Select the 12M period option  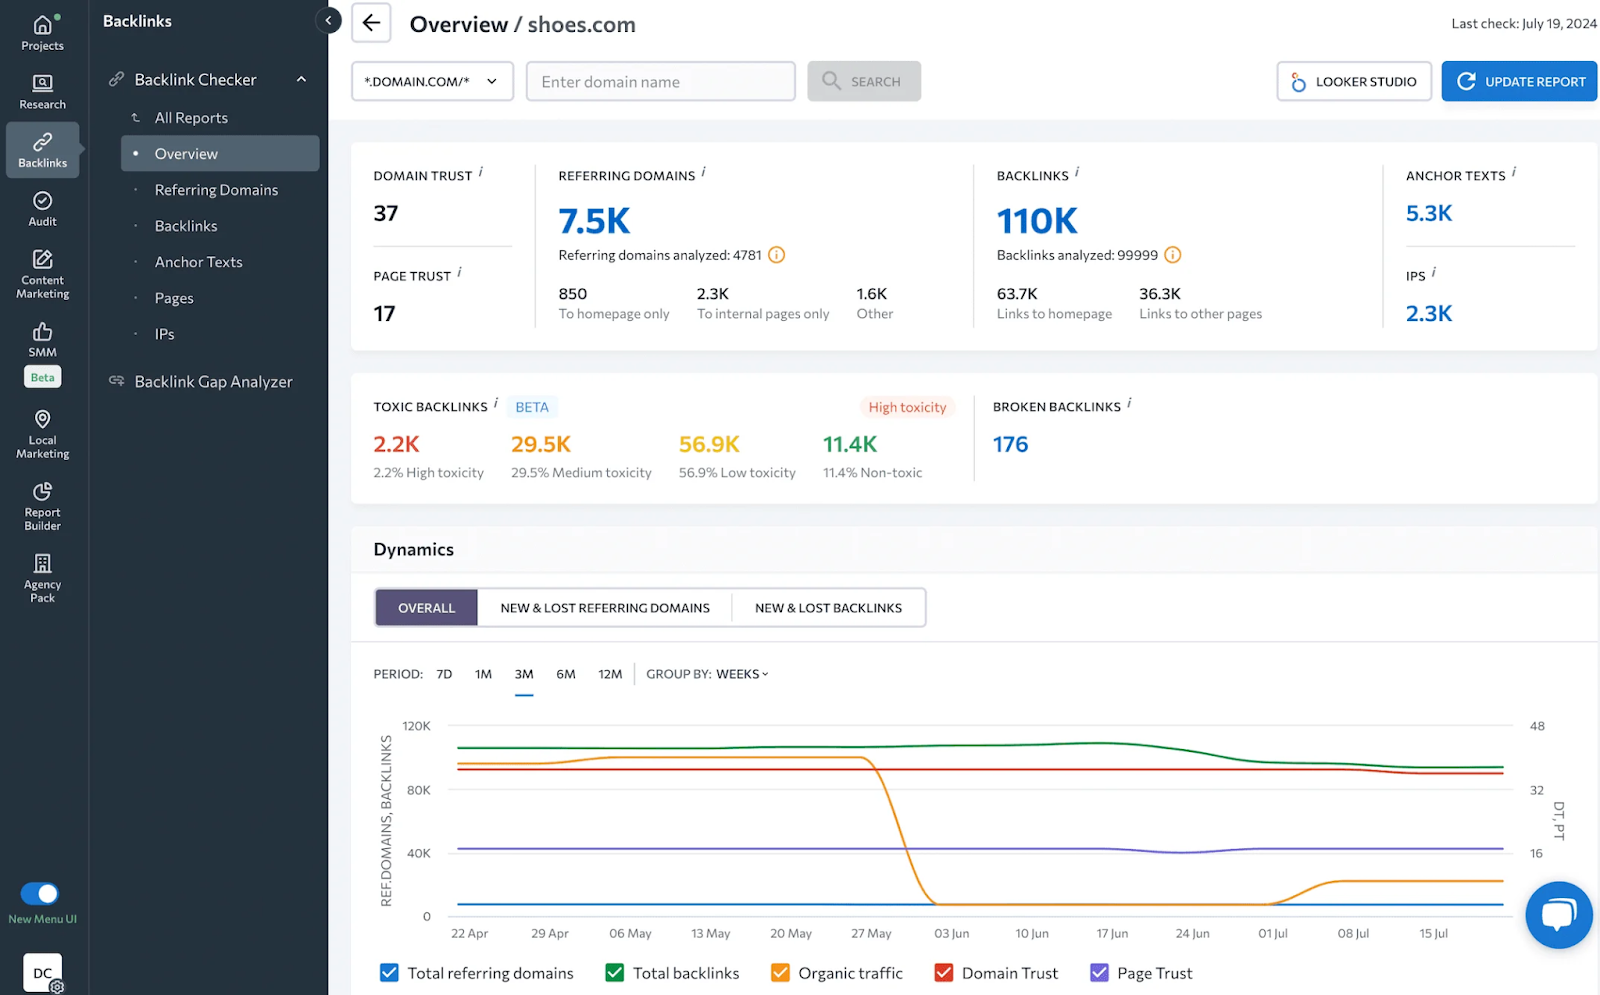pyautogui.click(x=610, y=674)
